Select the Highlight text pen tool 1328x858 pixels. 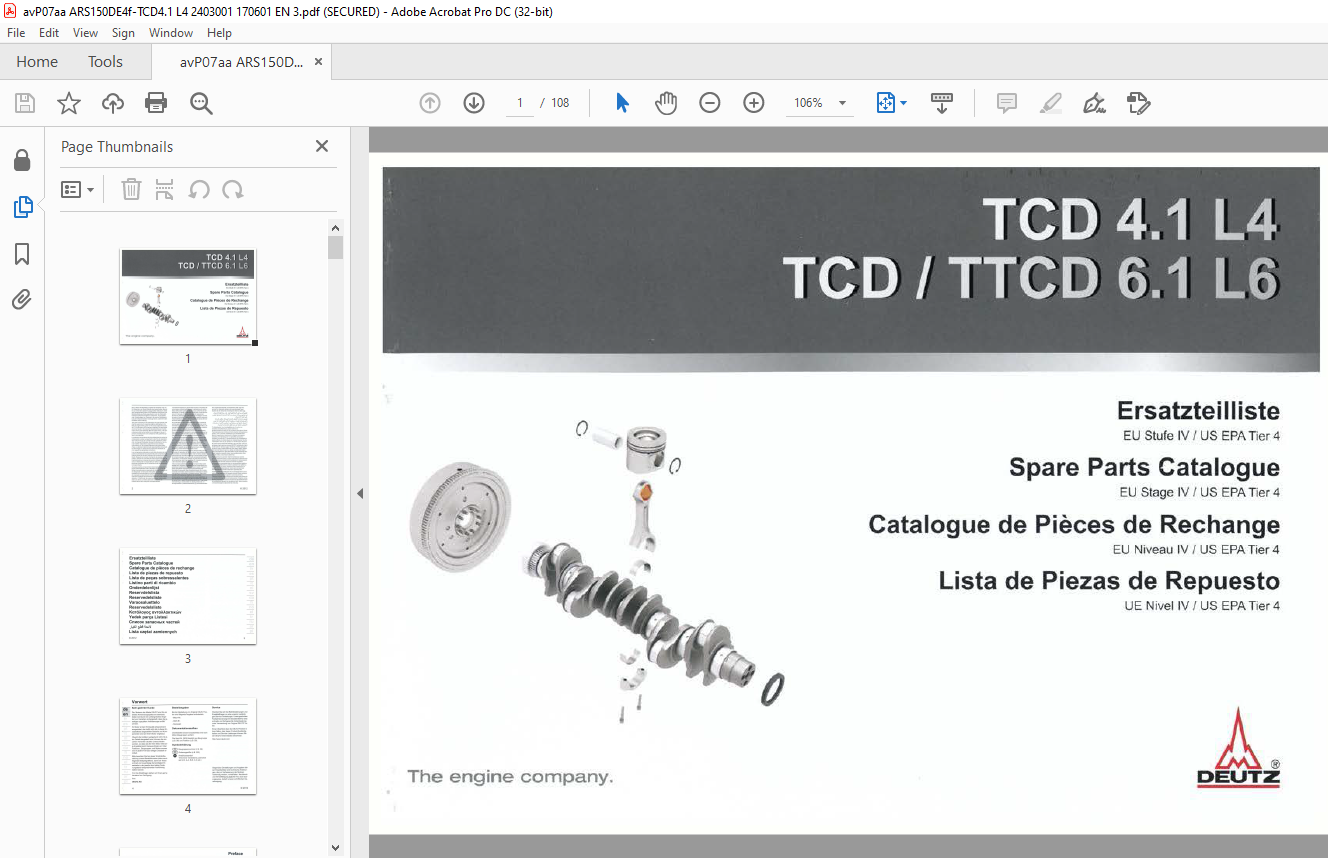coord(1051,103)
